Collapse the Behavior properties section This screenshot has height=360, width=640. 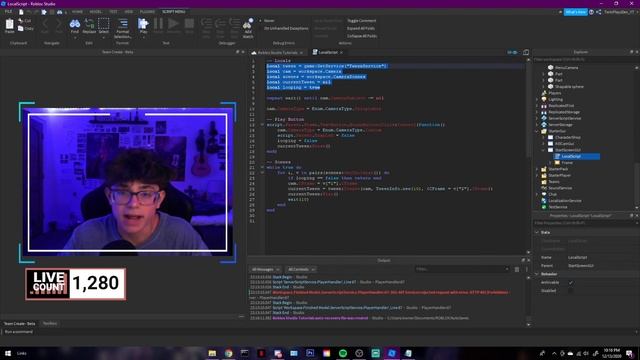point(537,274)
